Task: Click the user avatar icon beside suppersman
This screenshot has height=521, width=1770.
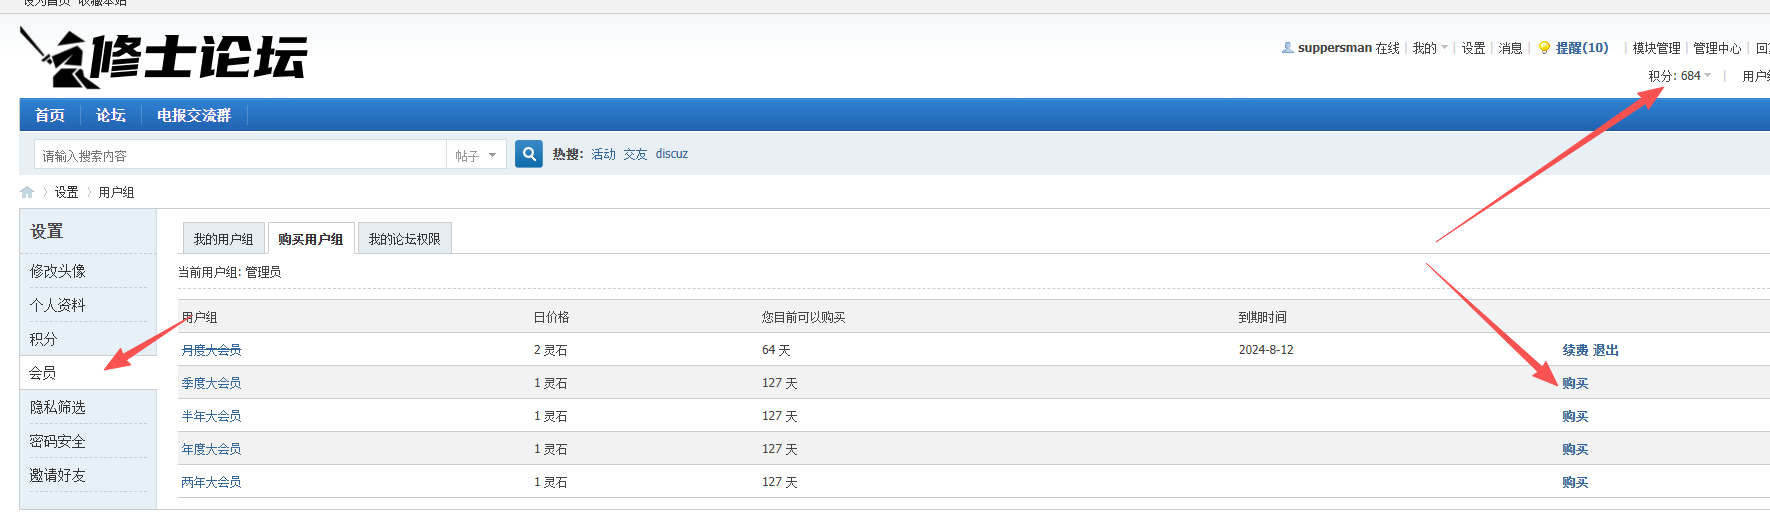Action: point(1288,48)
